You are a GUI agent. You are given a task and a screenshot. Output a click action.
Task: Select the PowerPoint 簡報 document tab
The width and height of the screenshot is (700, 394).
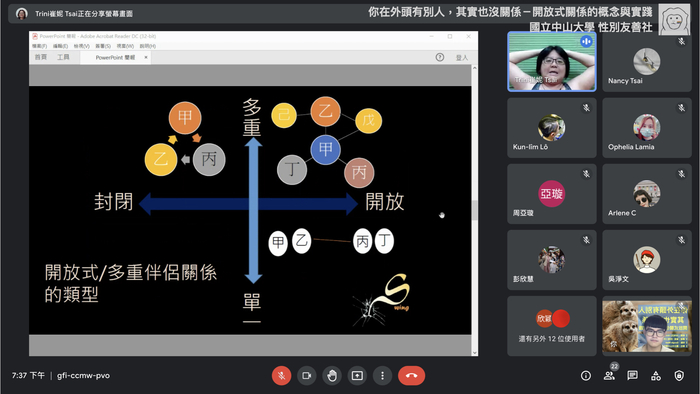(x=115, y=58)
